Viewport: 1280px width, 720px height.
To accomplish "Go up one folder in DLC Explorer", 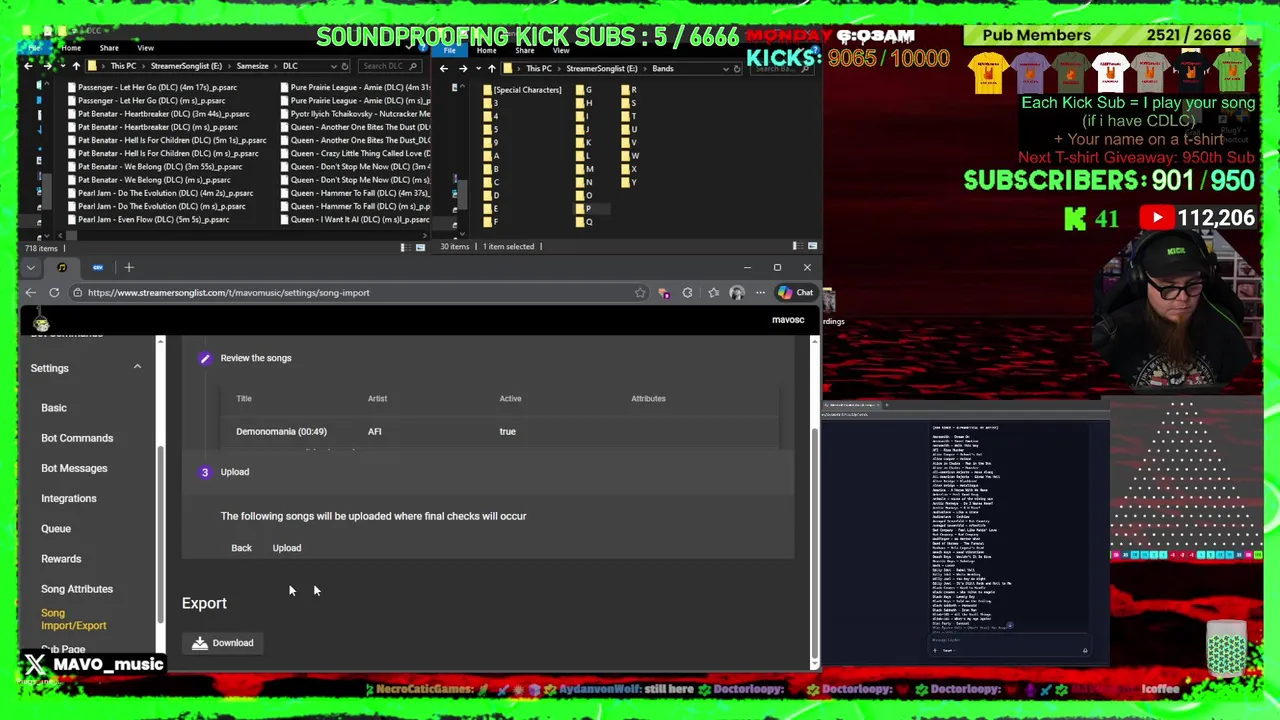I will (x=76, y=66).
